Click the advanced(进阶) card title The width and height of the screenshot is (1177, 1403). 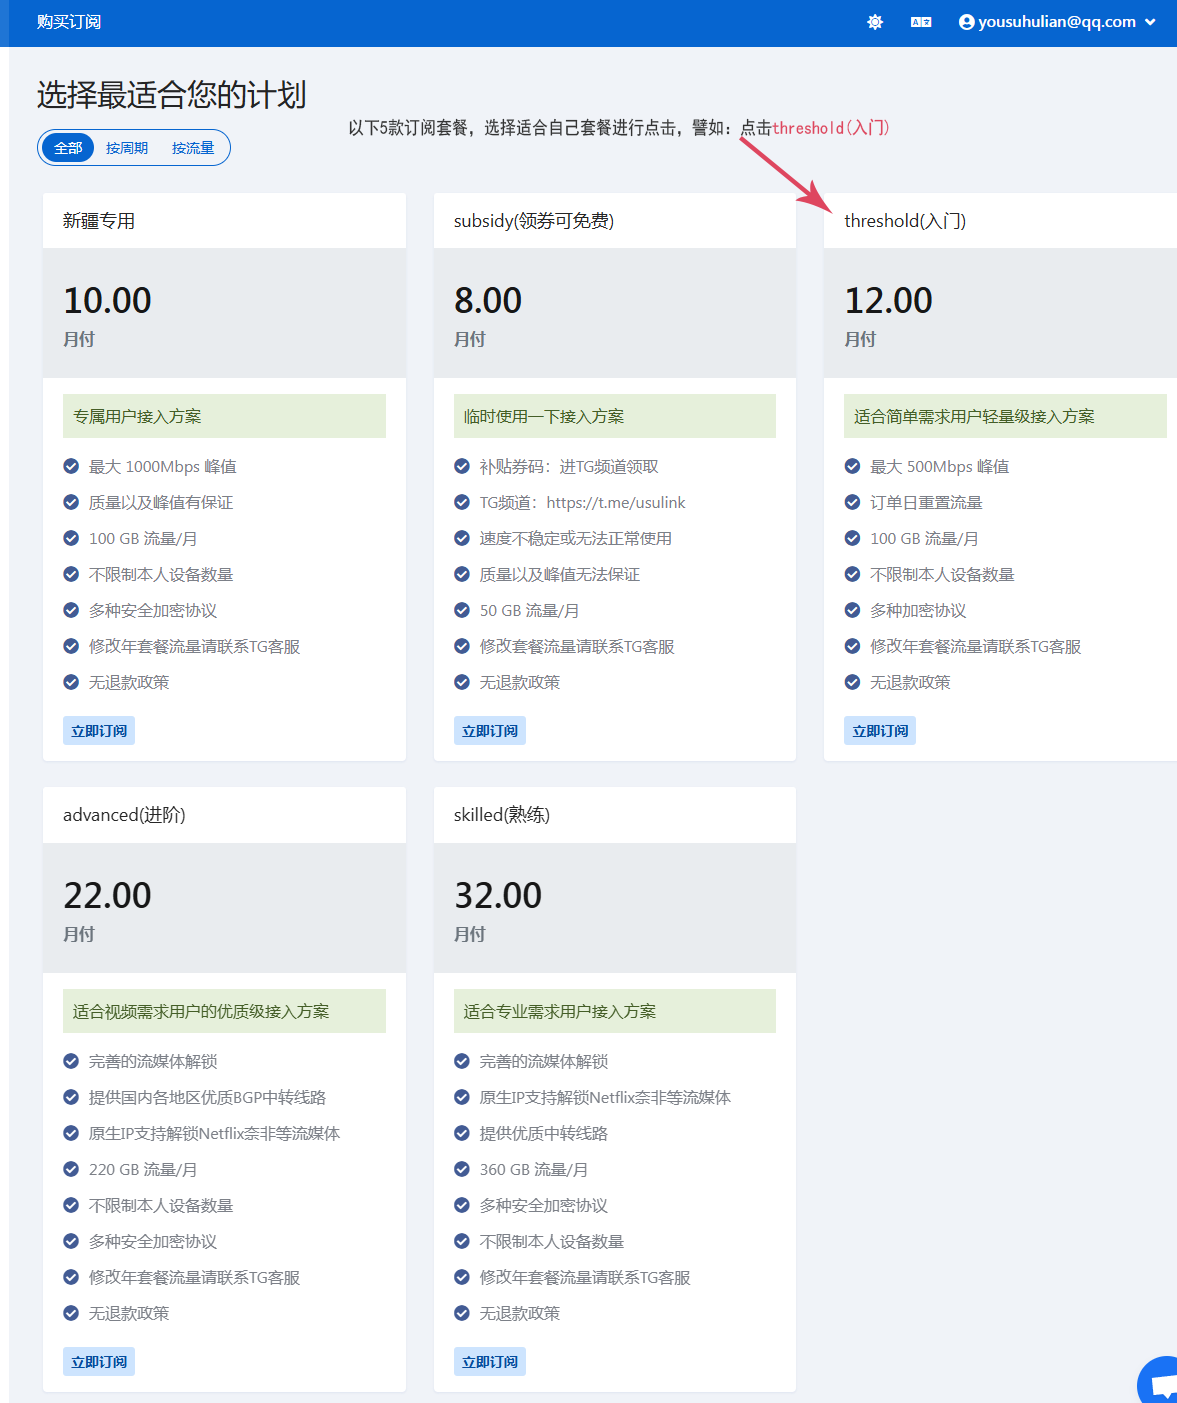[124, 814]
